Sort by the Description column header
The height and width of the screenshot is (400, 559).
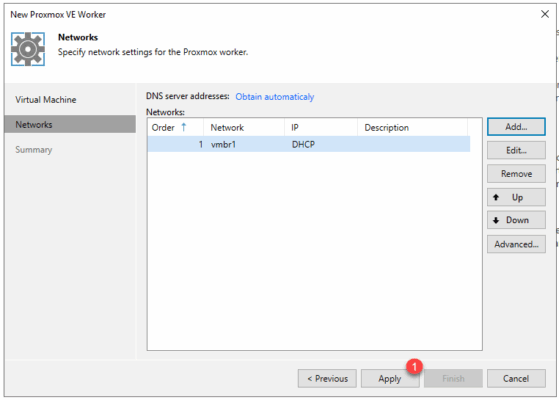click(x=412, y=127)
